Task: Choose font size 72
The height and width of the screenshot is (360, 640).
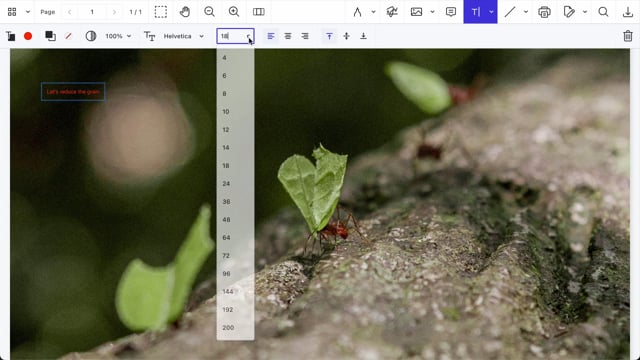Action: click(x=235, y=256)
